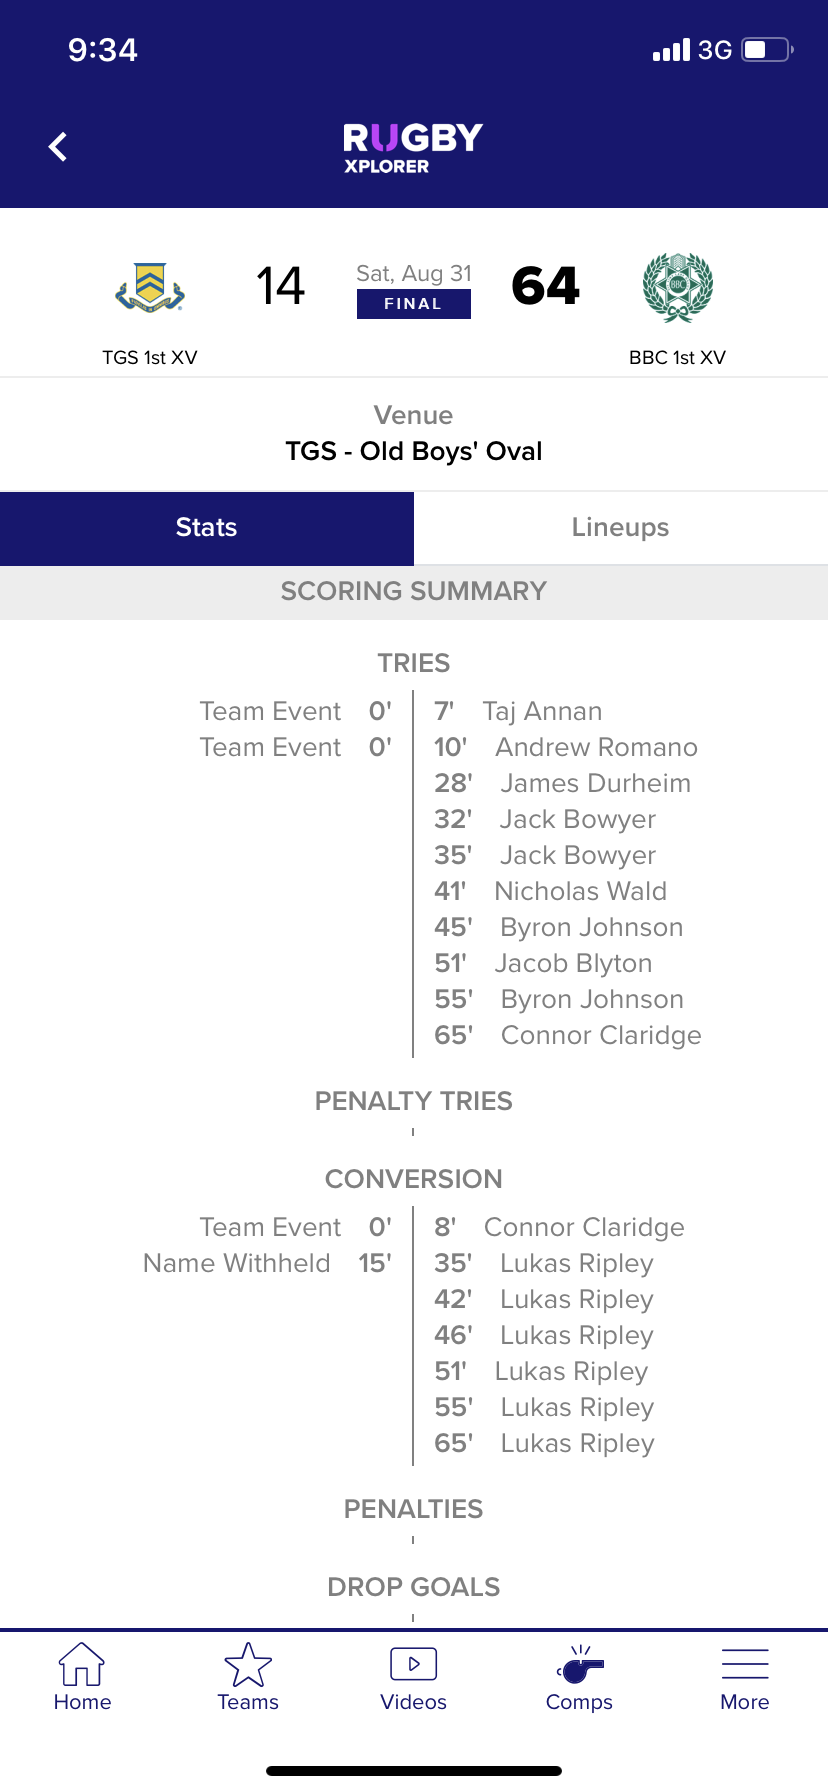Tap the BBC 1st XV wreath logo
Viewport: 828px width, 1792px height.
click(x=677, y=288)
